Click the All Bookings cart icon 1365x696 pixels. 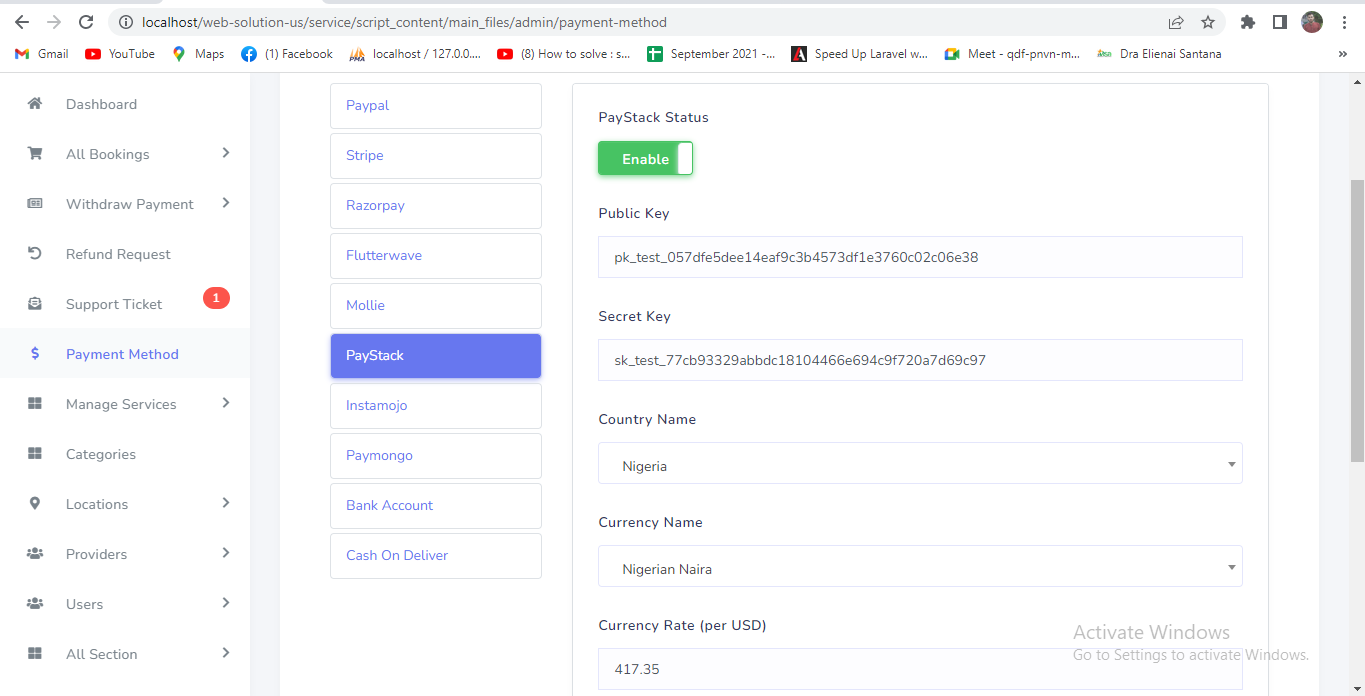coord(35,154)
